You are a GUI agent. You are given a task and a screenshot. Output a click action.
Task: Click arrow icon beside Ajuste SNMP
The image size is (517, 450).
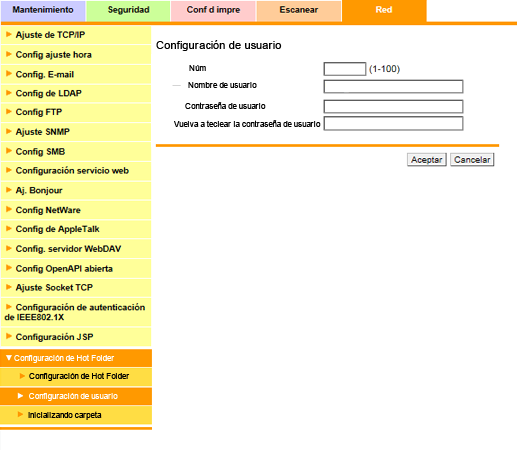9,131
